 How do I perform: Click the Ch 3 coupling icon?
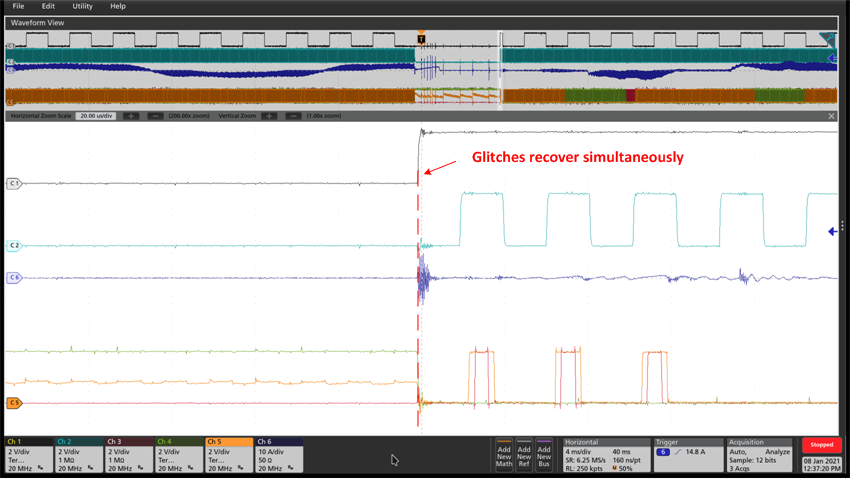[x=141, y=468]
